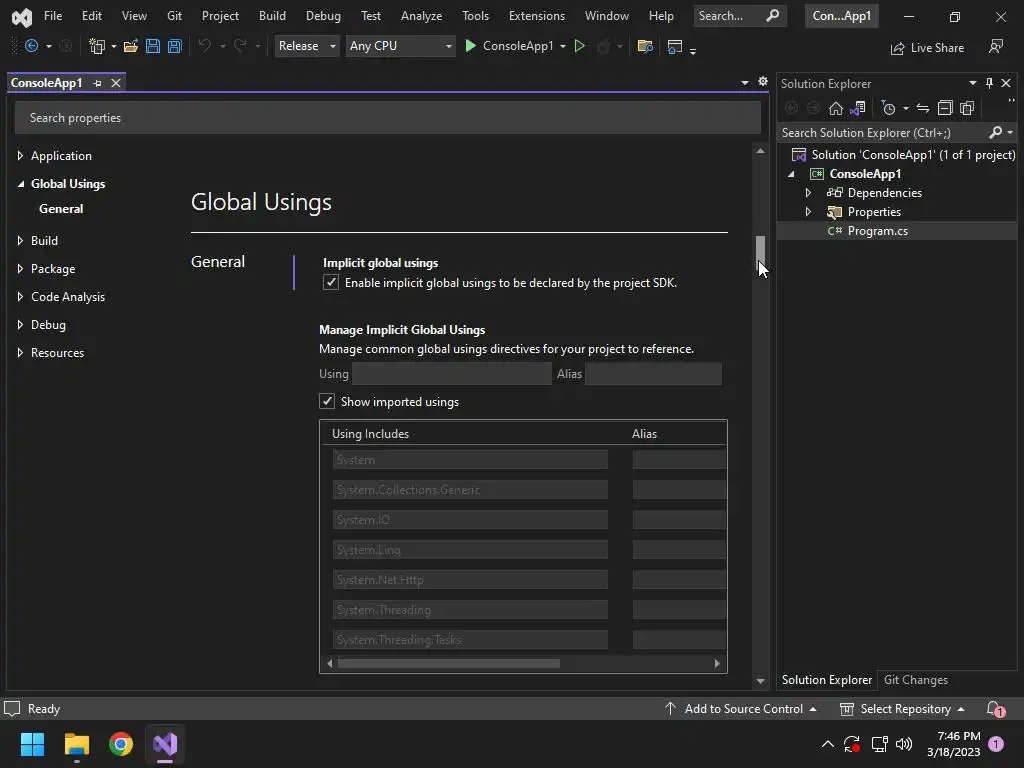1024x768 pixels.
Task: Open the notifications bell in status bar
Action: (995, 709)
